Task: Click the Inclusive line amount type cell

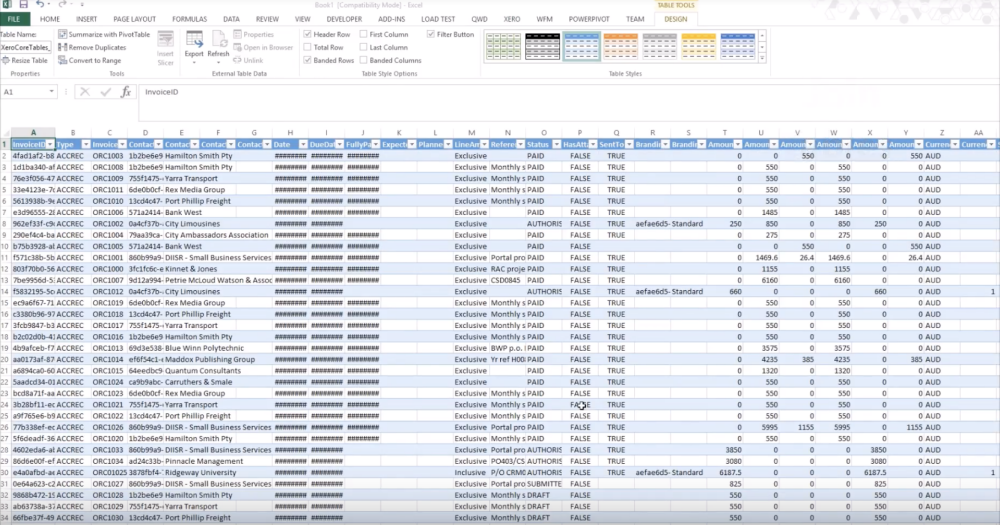Action: tap(471, 473)
